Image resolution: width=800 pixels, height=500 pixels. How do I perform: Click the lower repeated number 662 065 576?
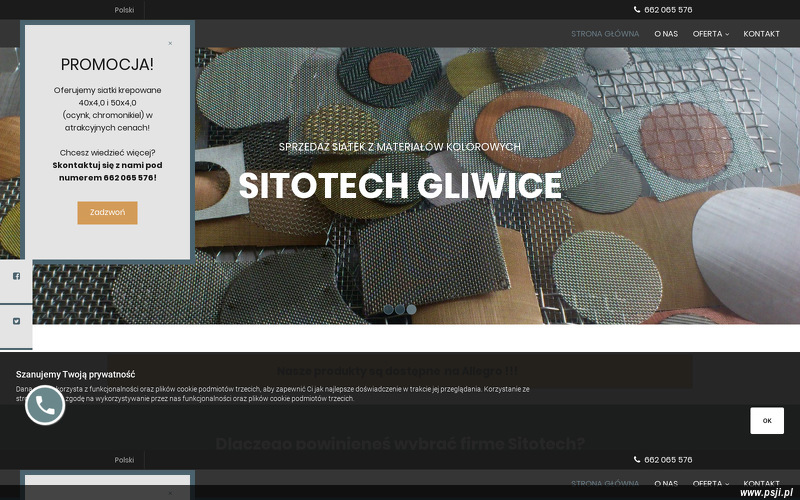pos(668,460)
